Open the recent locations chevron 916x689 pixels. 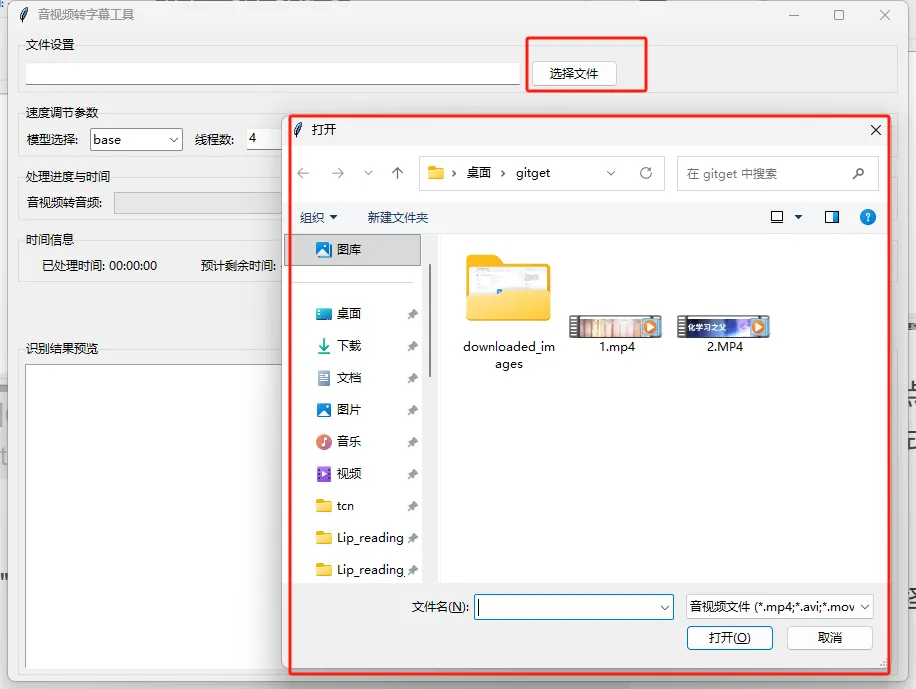[x=368, y=173]
